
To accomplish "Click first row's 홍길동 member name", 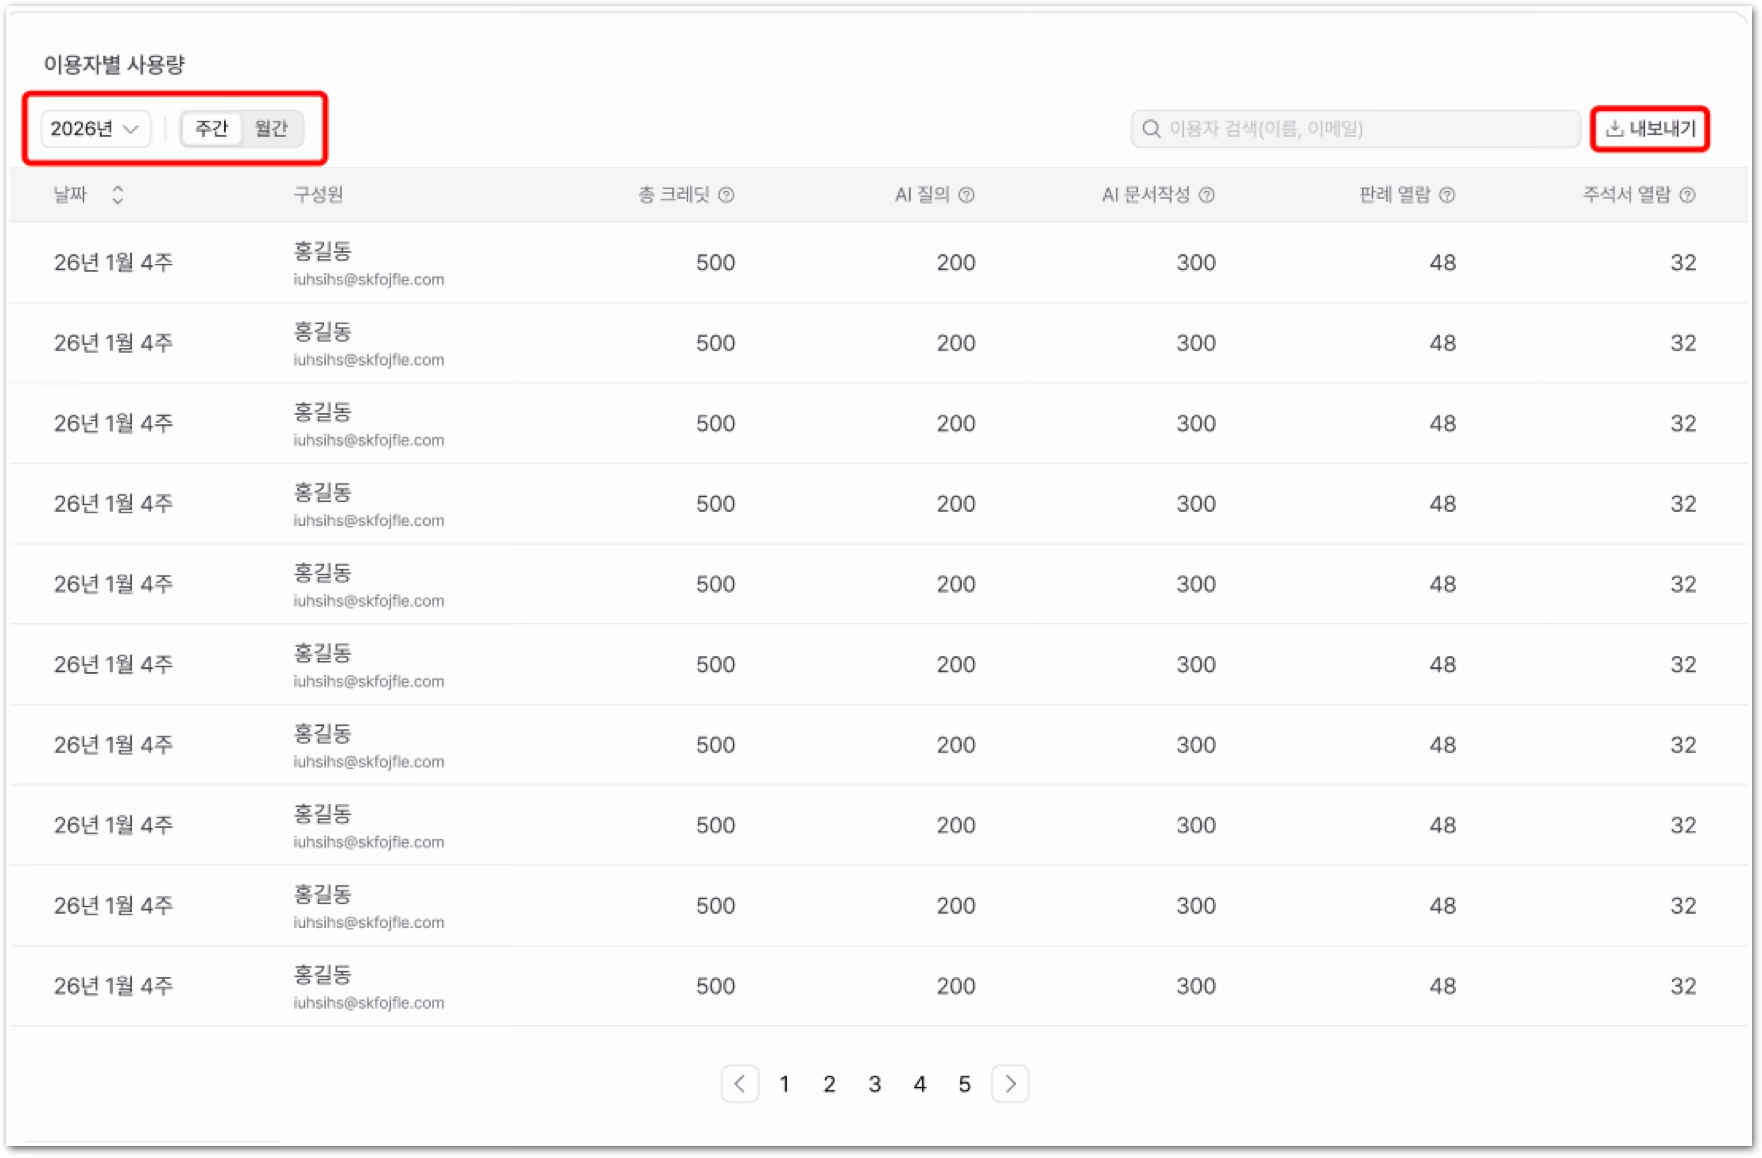I will (x=322, y=251).
